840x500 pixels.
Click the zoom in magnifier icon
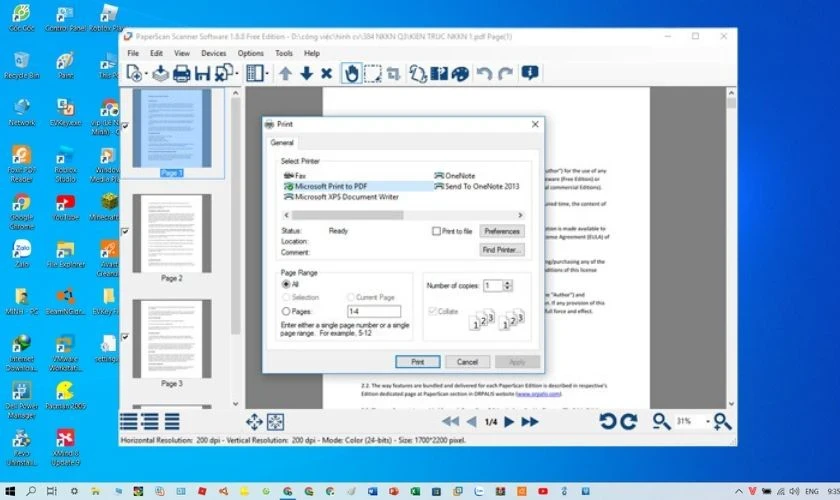pos(722,422)
